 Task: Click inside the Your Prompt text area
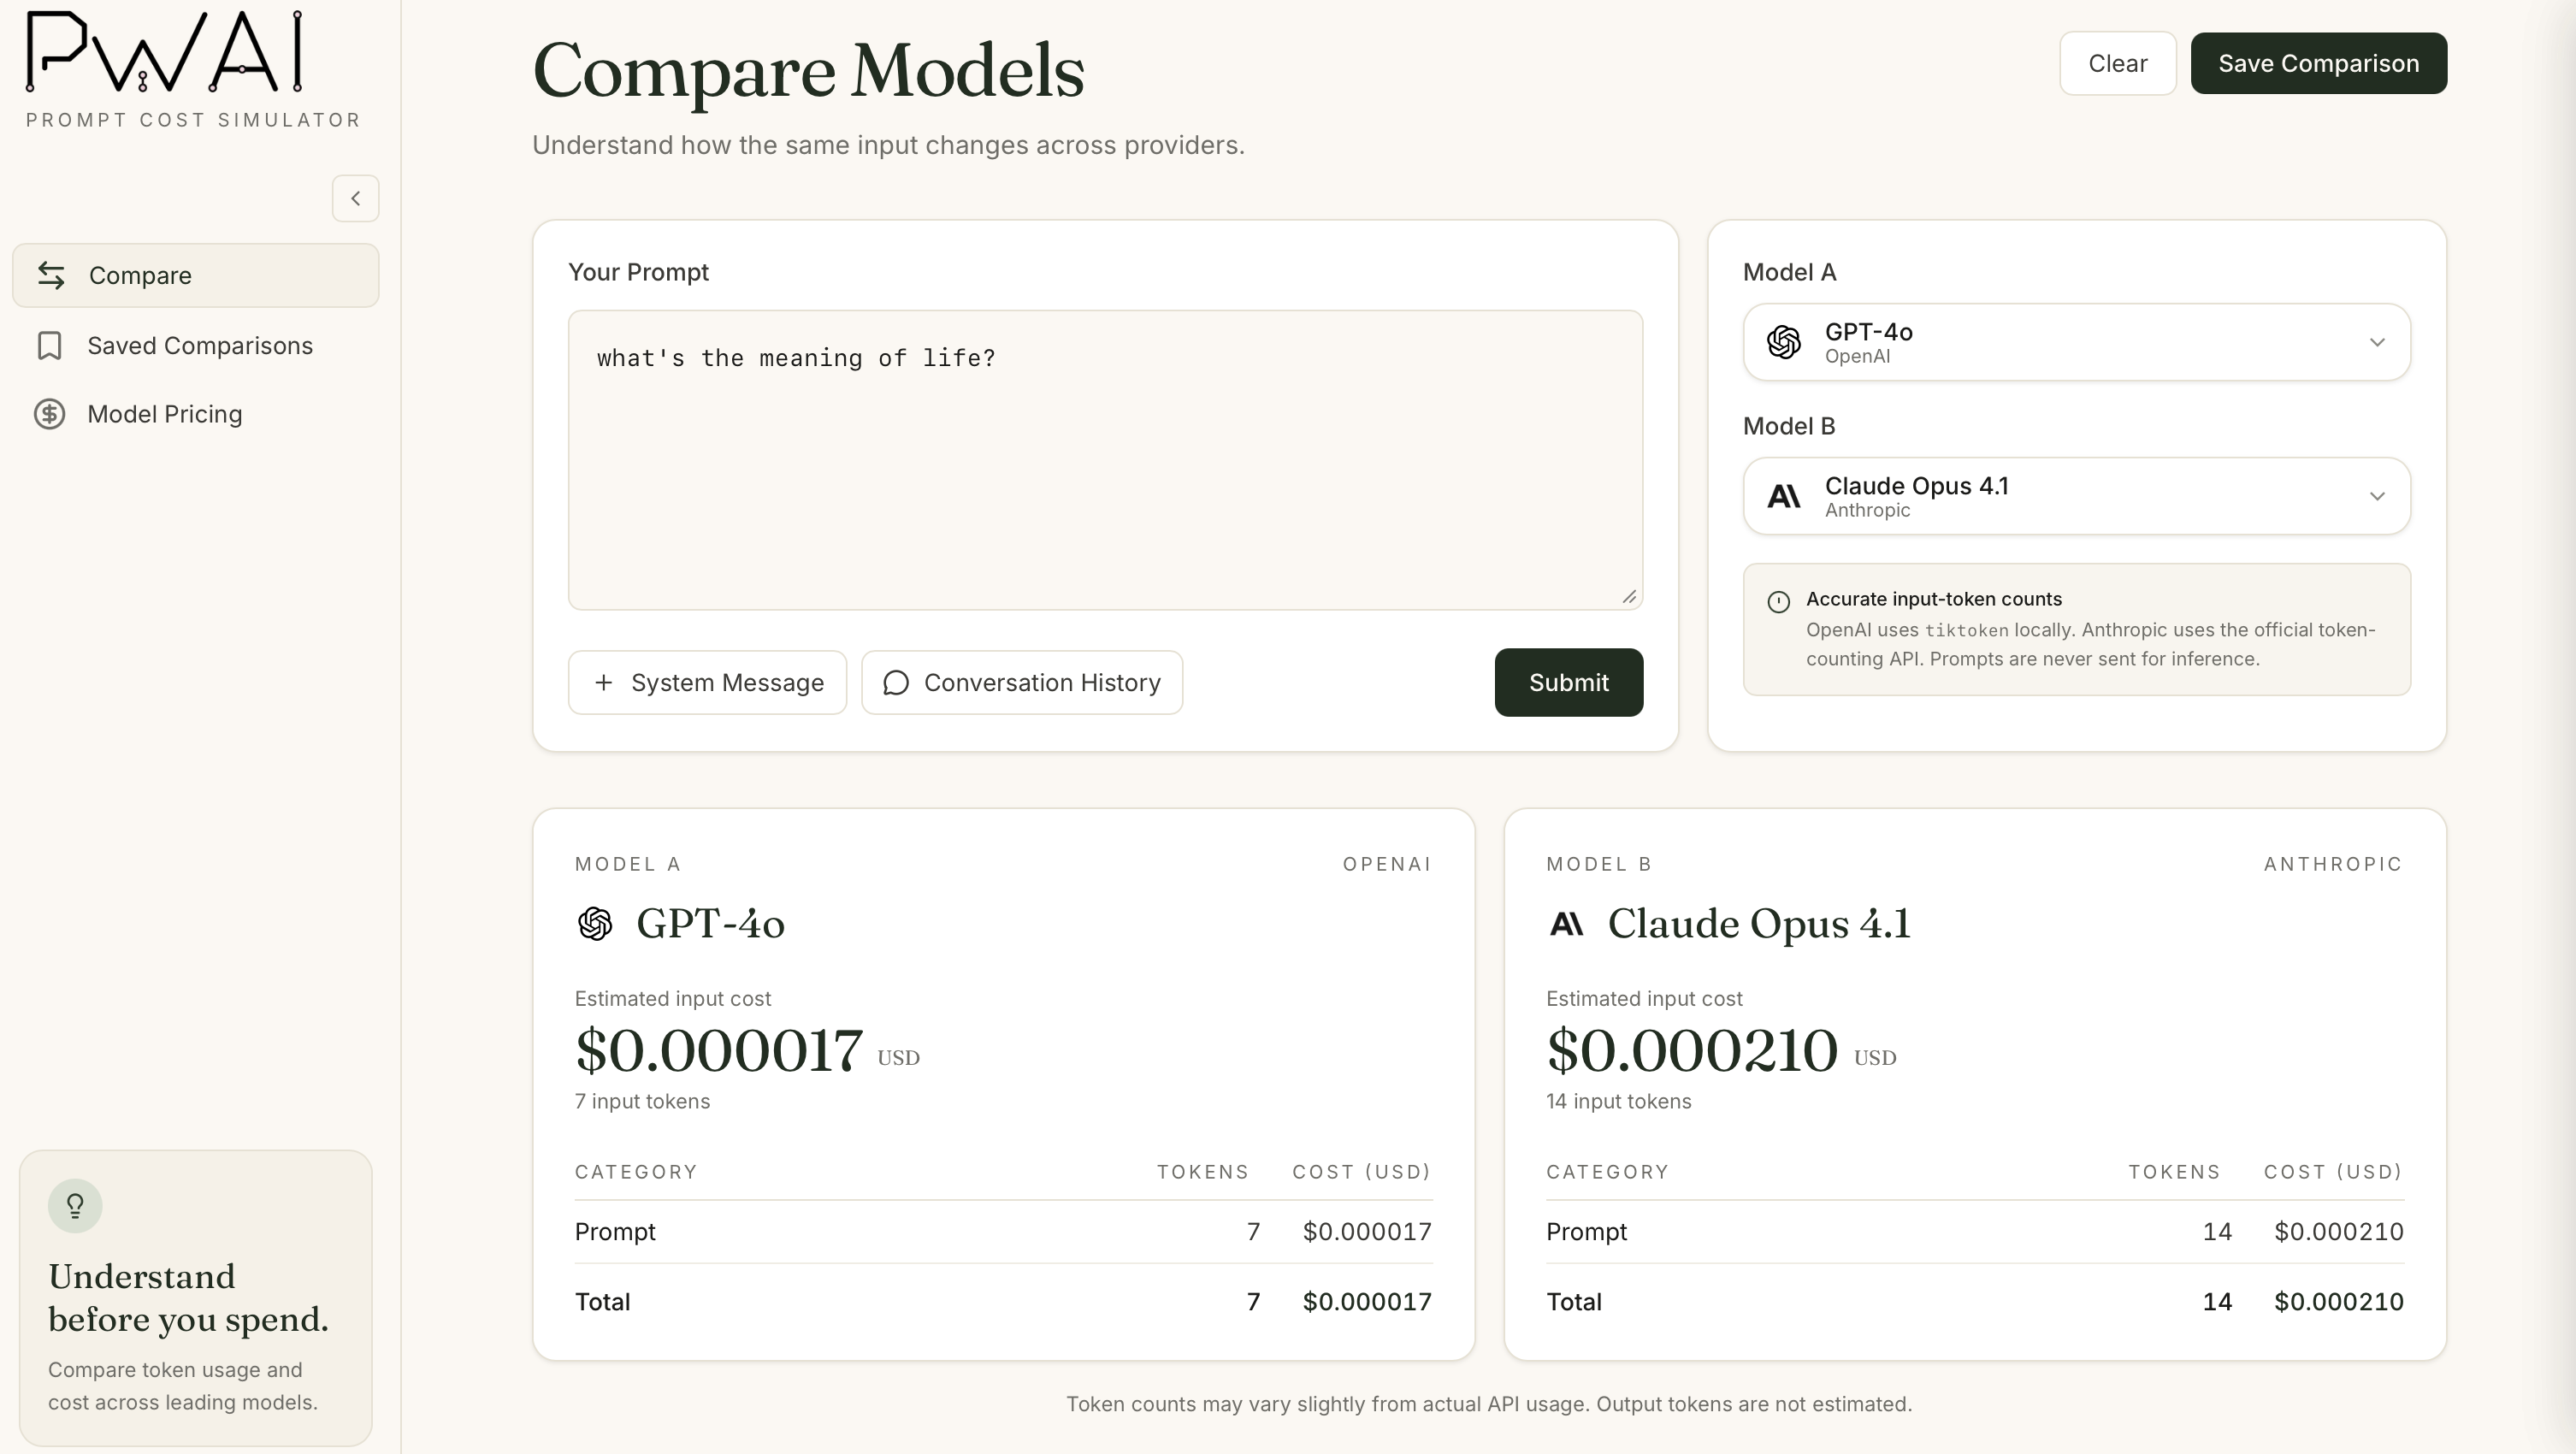coord(1105,460)
